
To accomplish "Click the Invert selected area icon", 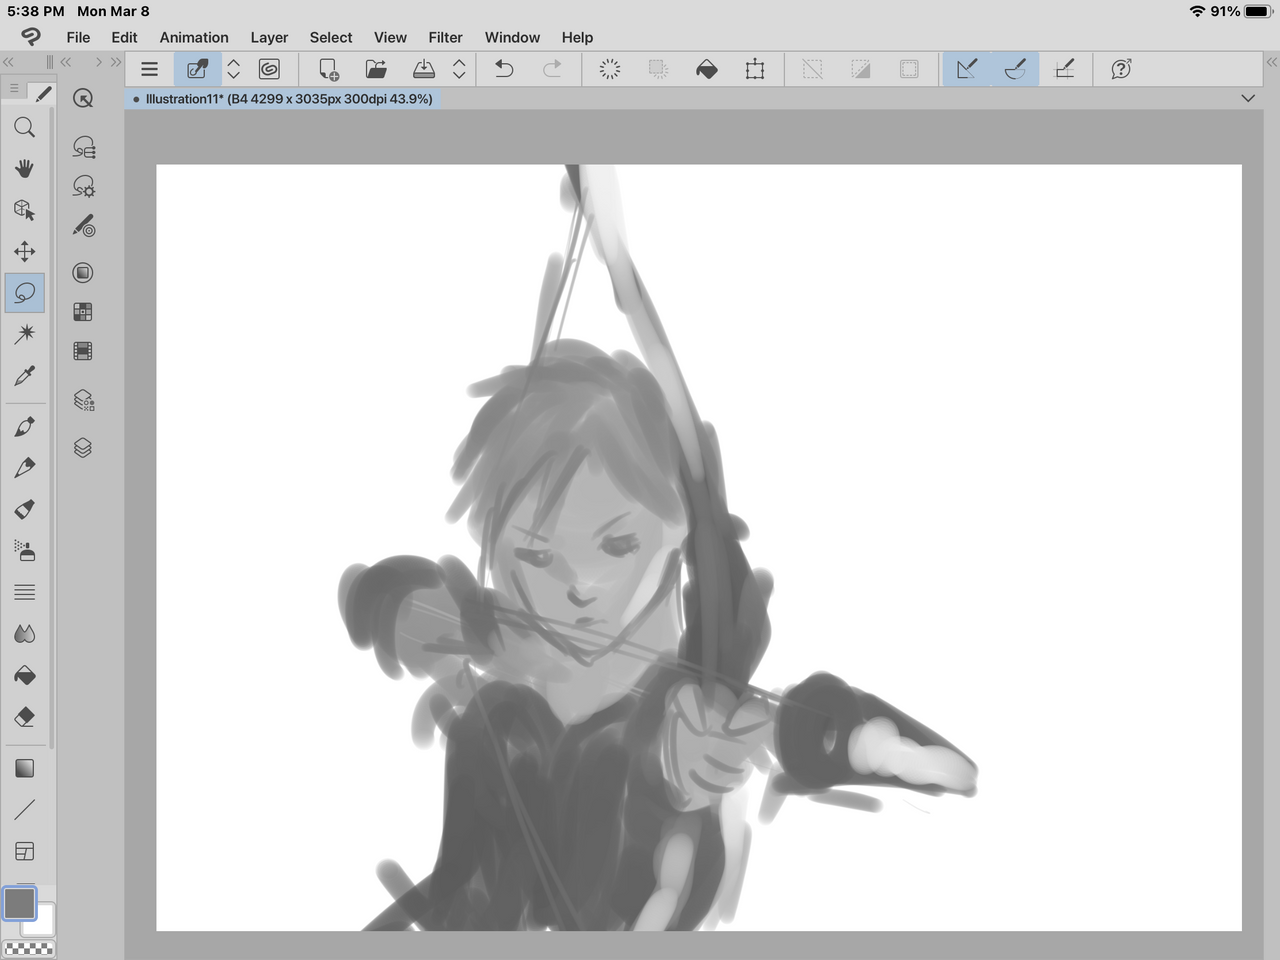I will click(x=860, y=69).
